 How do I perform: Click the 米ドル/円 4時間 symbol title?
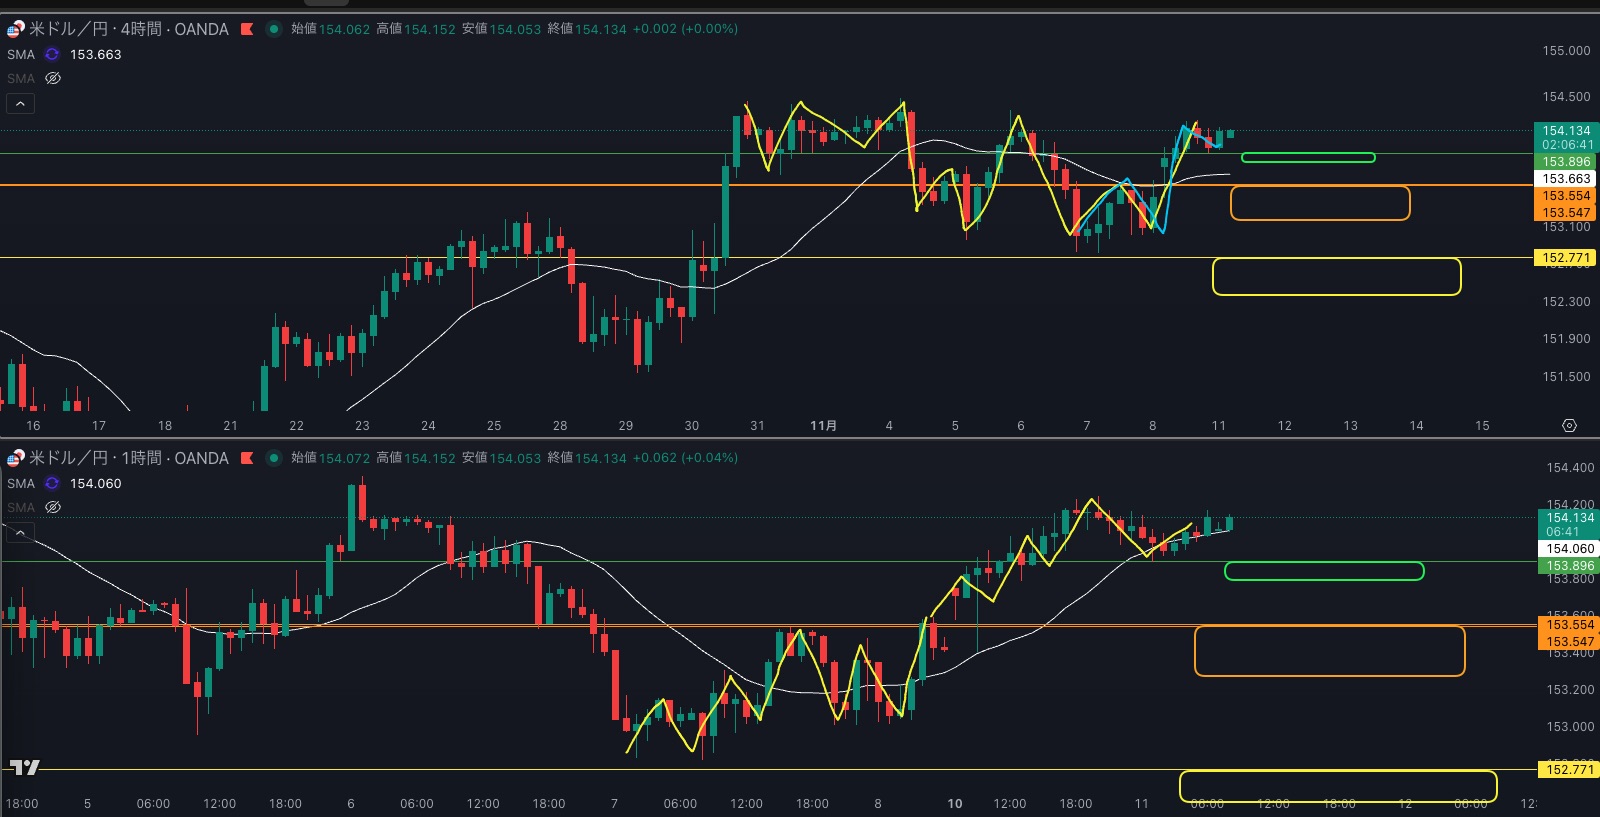(x=129, y=29)
